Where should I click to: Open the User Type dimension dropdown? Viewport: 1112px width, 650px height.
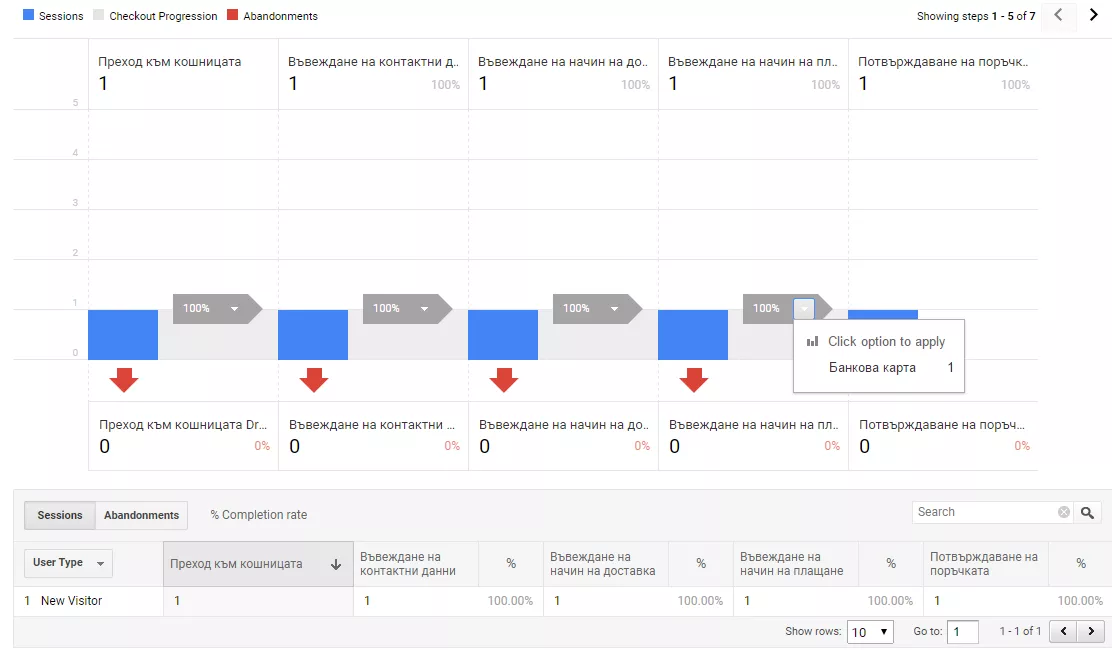coord(68,563)
